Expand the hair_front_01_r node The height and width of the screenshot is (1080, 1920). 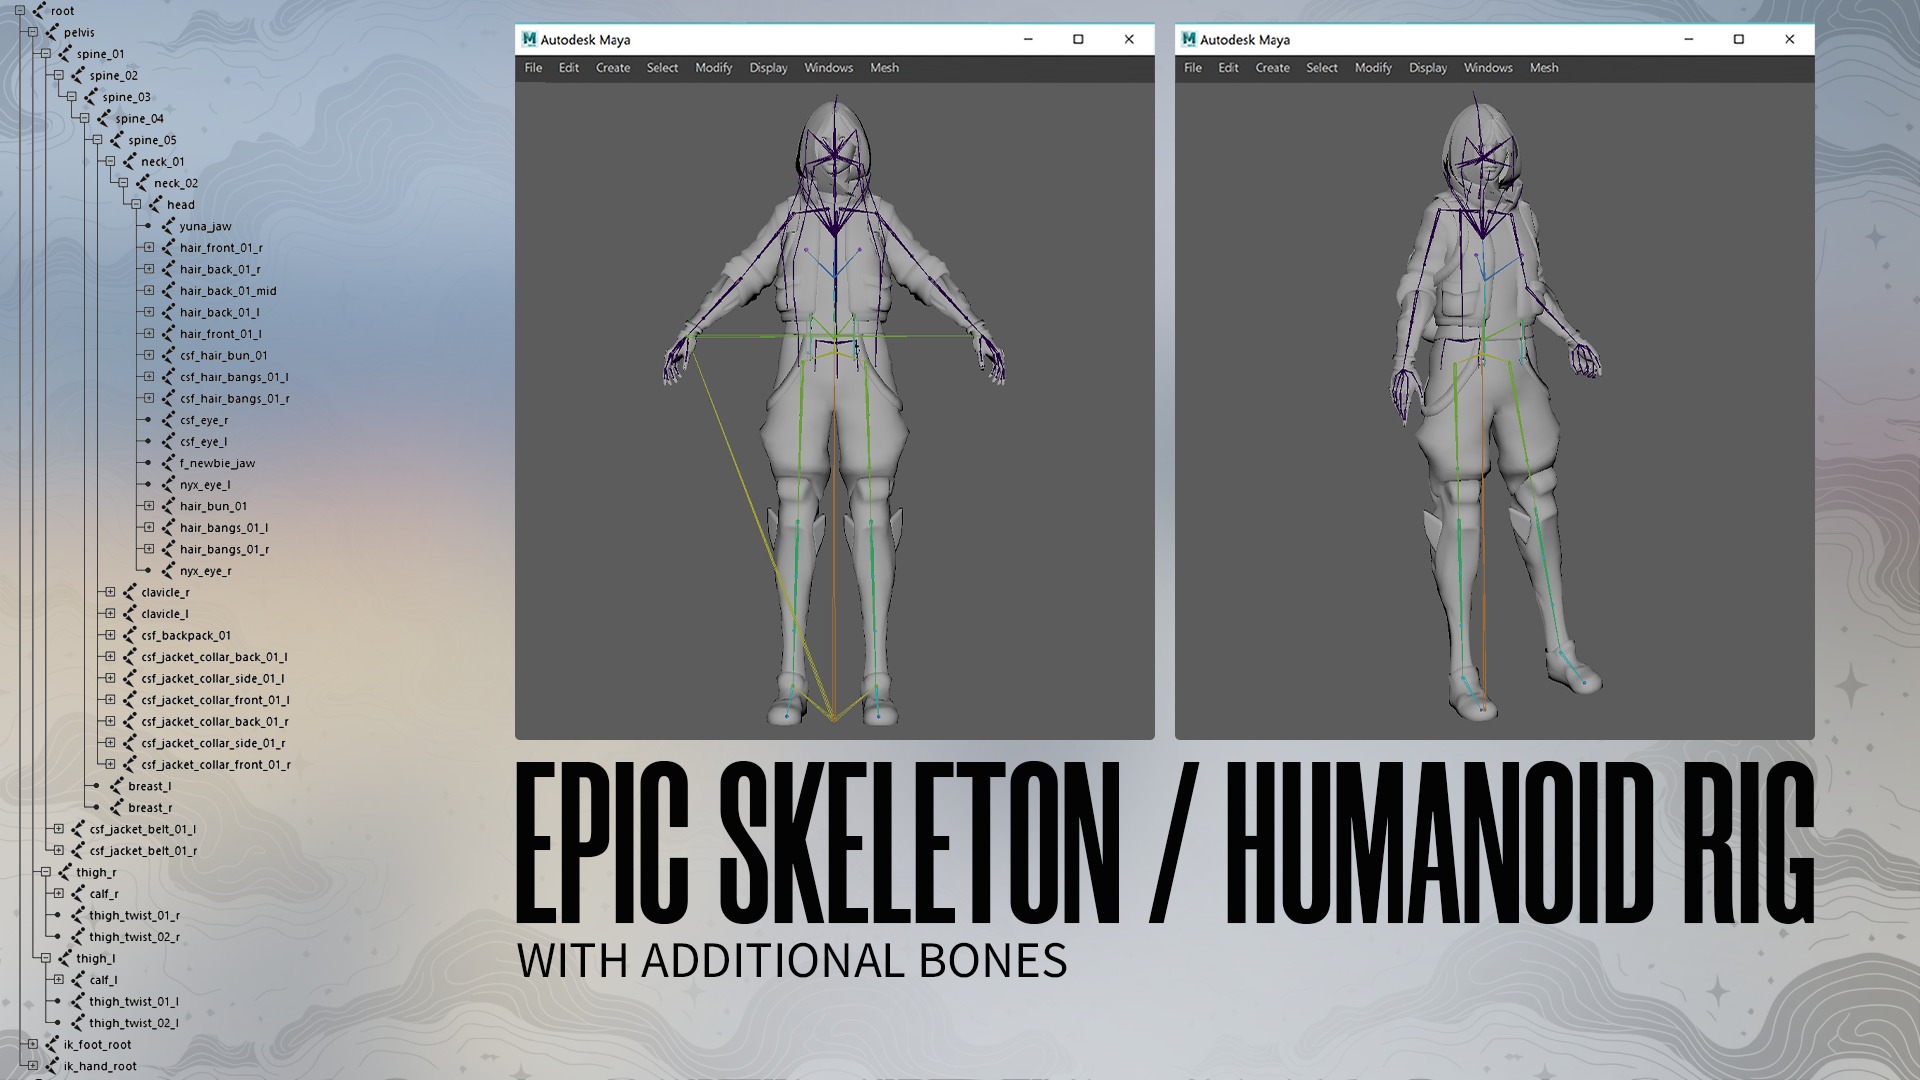(149, 248)
